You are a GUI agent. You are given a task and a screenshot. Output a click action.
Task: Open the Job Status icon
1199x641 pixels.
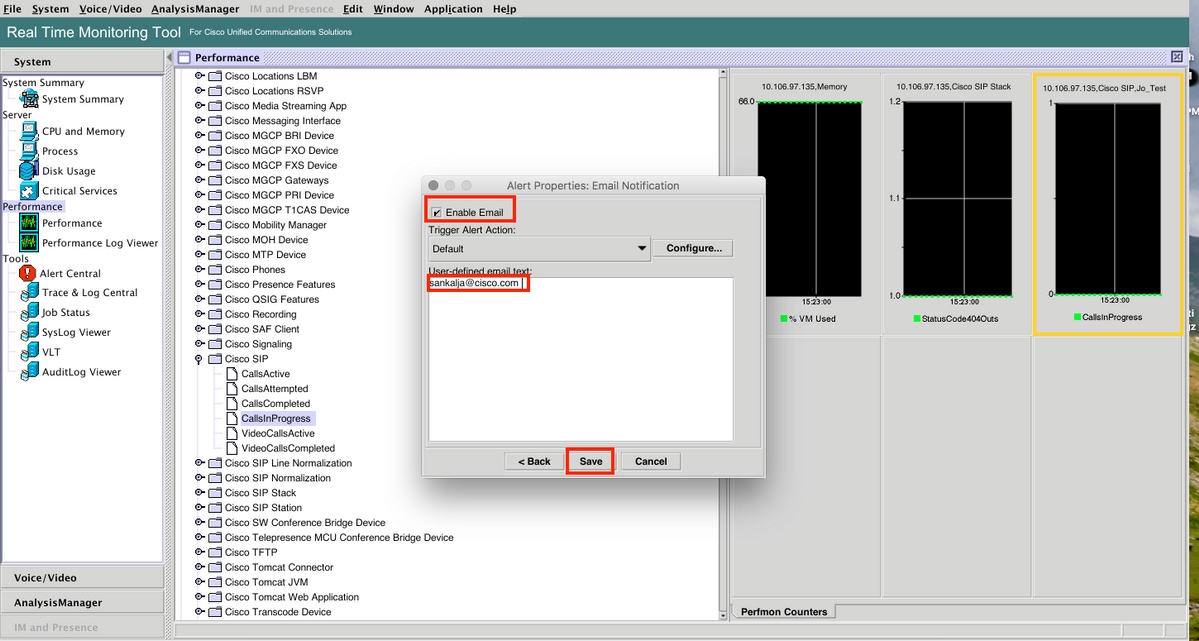pyautogui.click(x=29, y=312)
